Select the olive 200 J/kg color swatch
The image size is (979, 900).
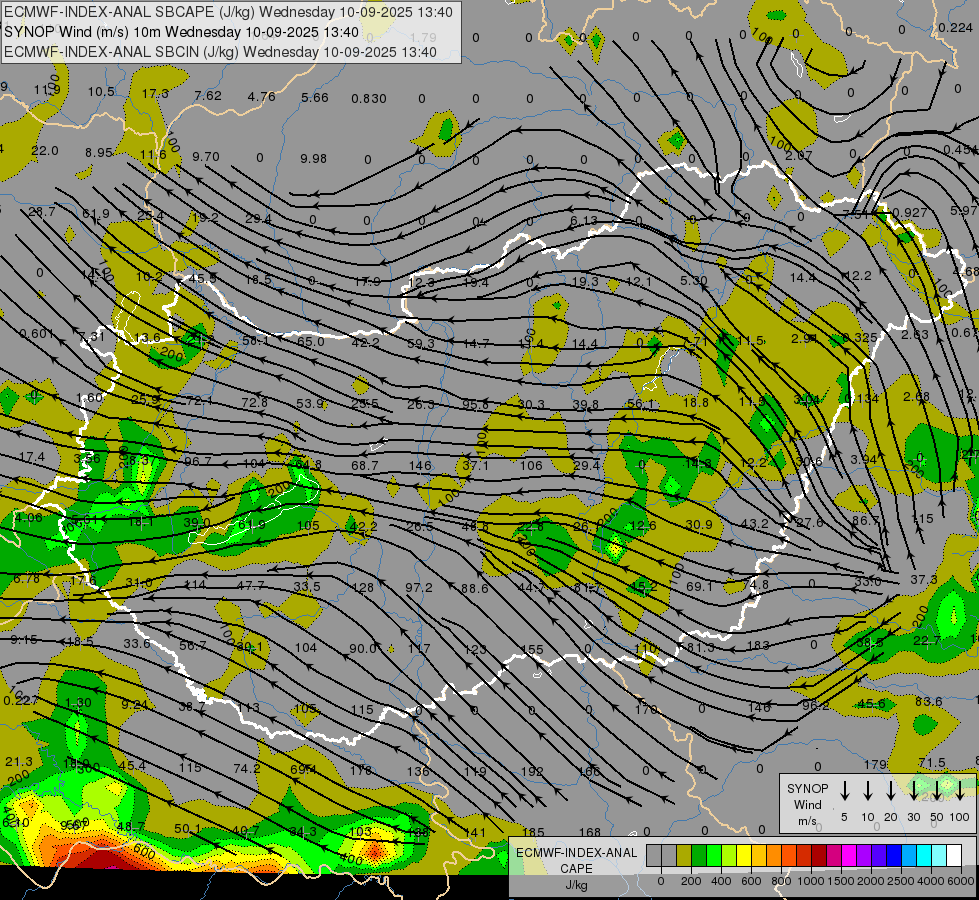tap(684, 855)
